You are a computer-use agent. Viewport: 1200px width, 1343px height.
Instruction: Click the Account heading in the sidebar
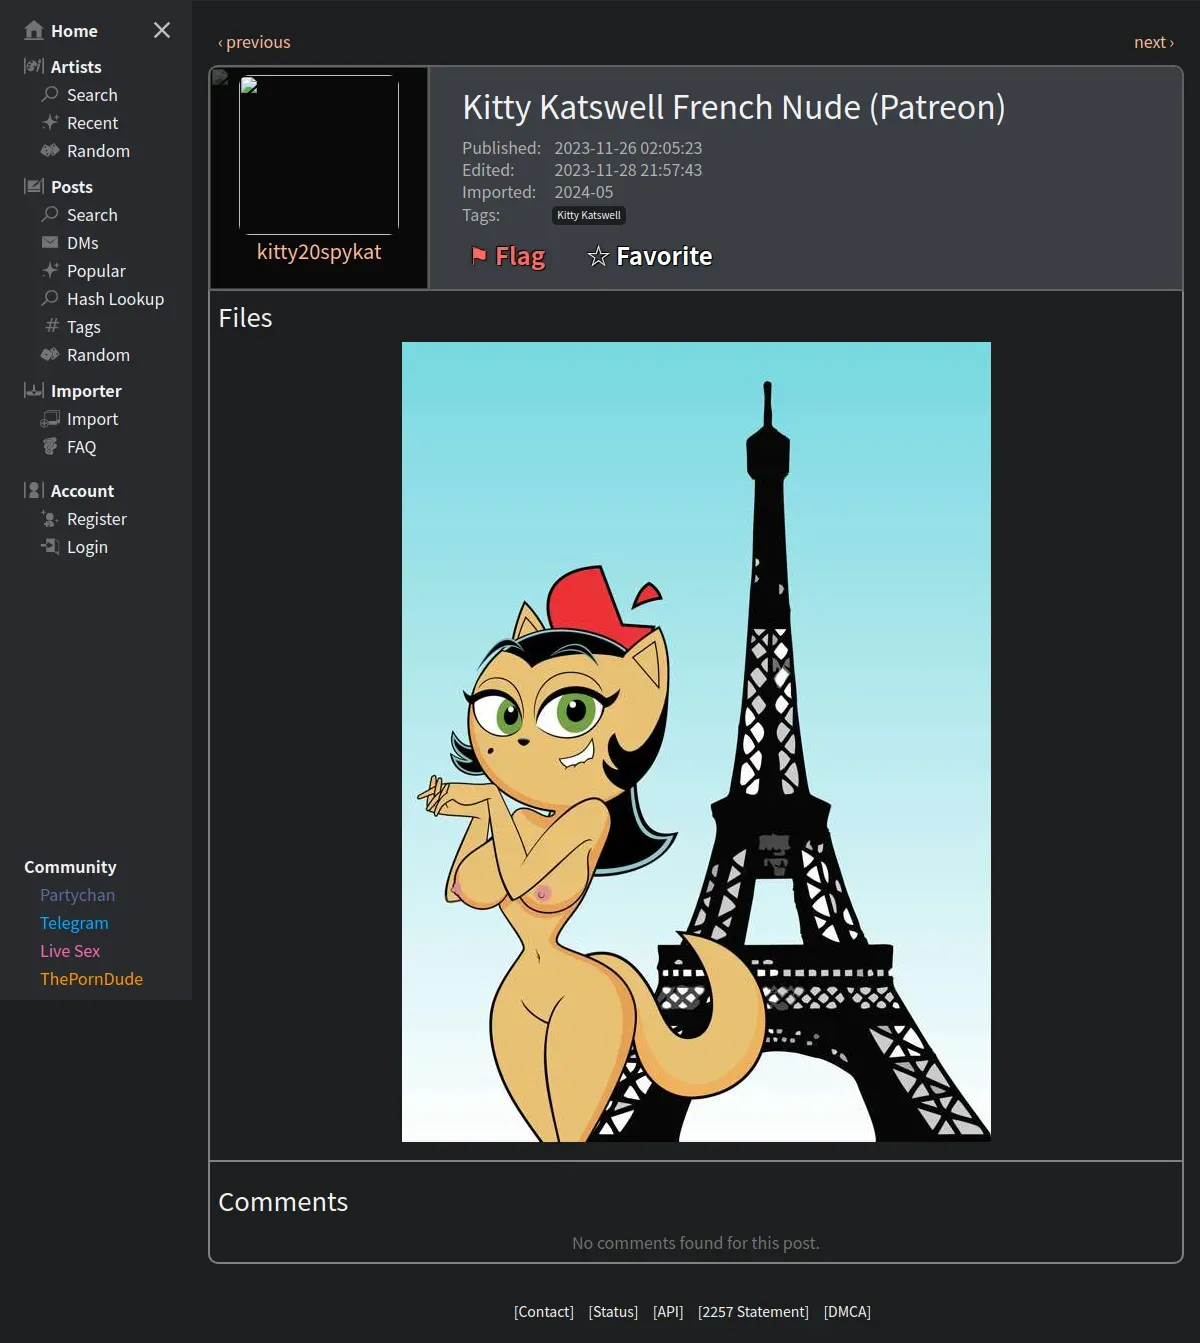82,491
